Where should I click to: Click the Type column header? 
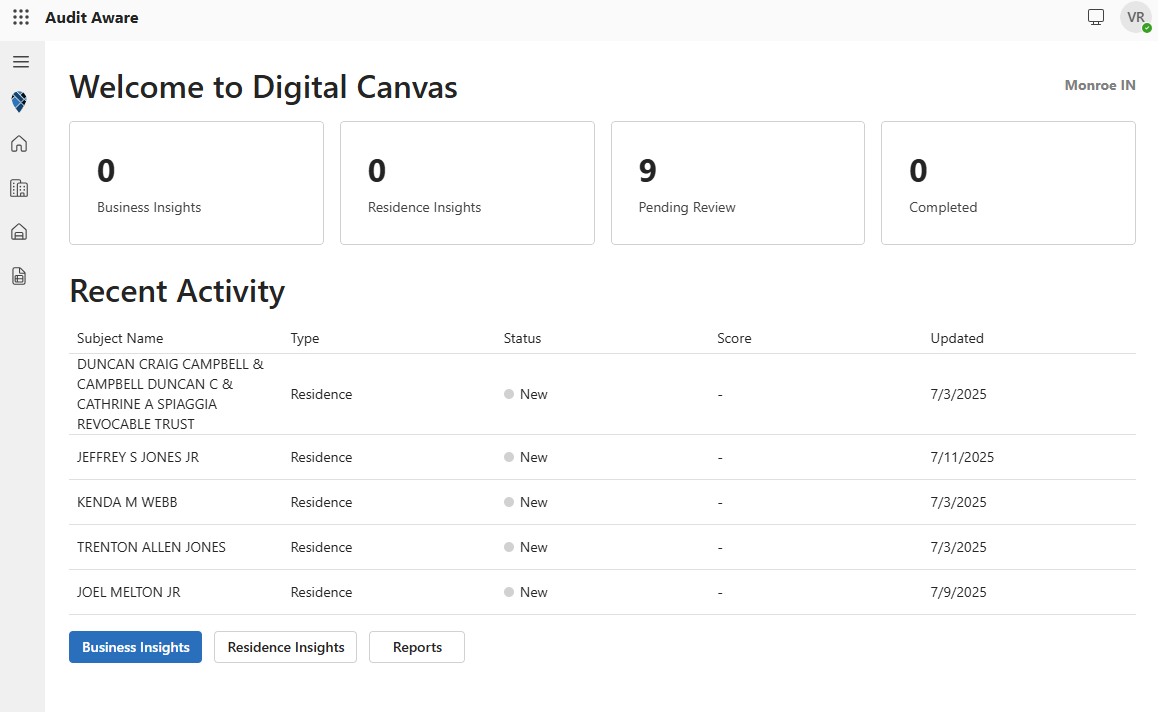(305, 338)
